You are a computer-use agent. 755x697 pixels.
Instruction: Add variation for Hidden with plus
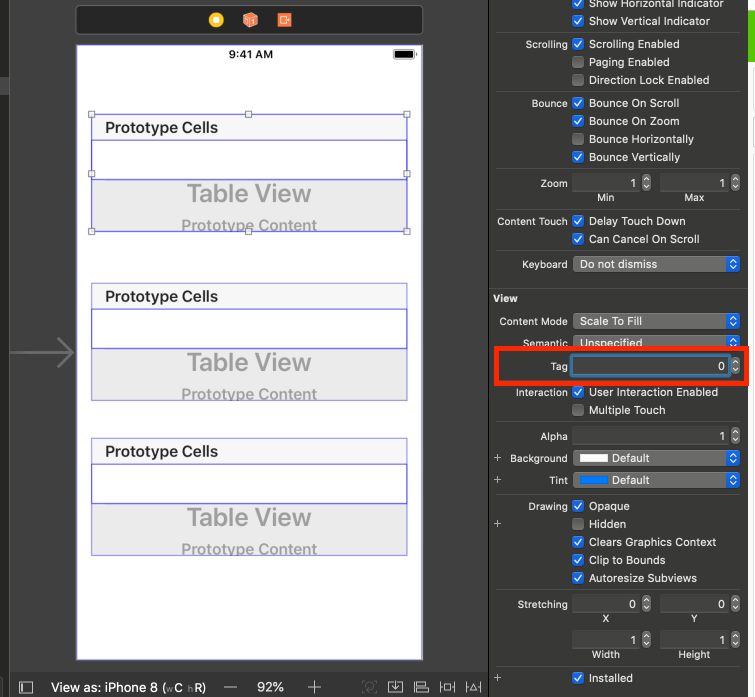(x=498, y=524)
